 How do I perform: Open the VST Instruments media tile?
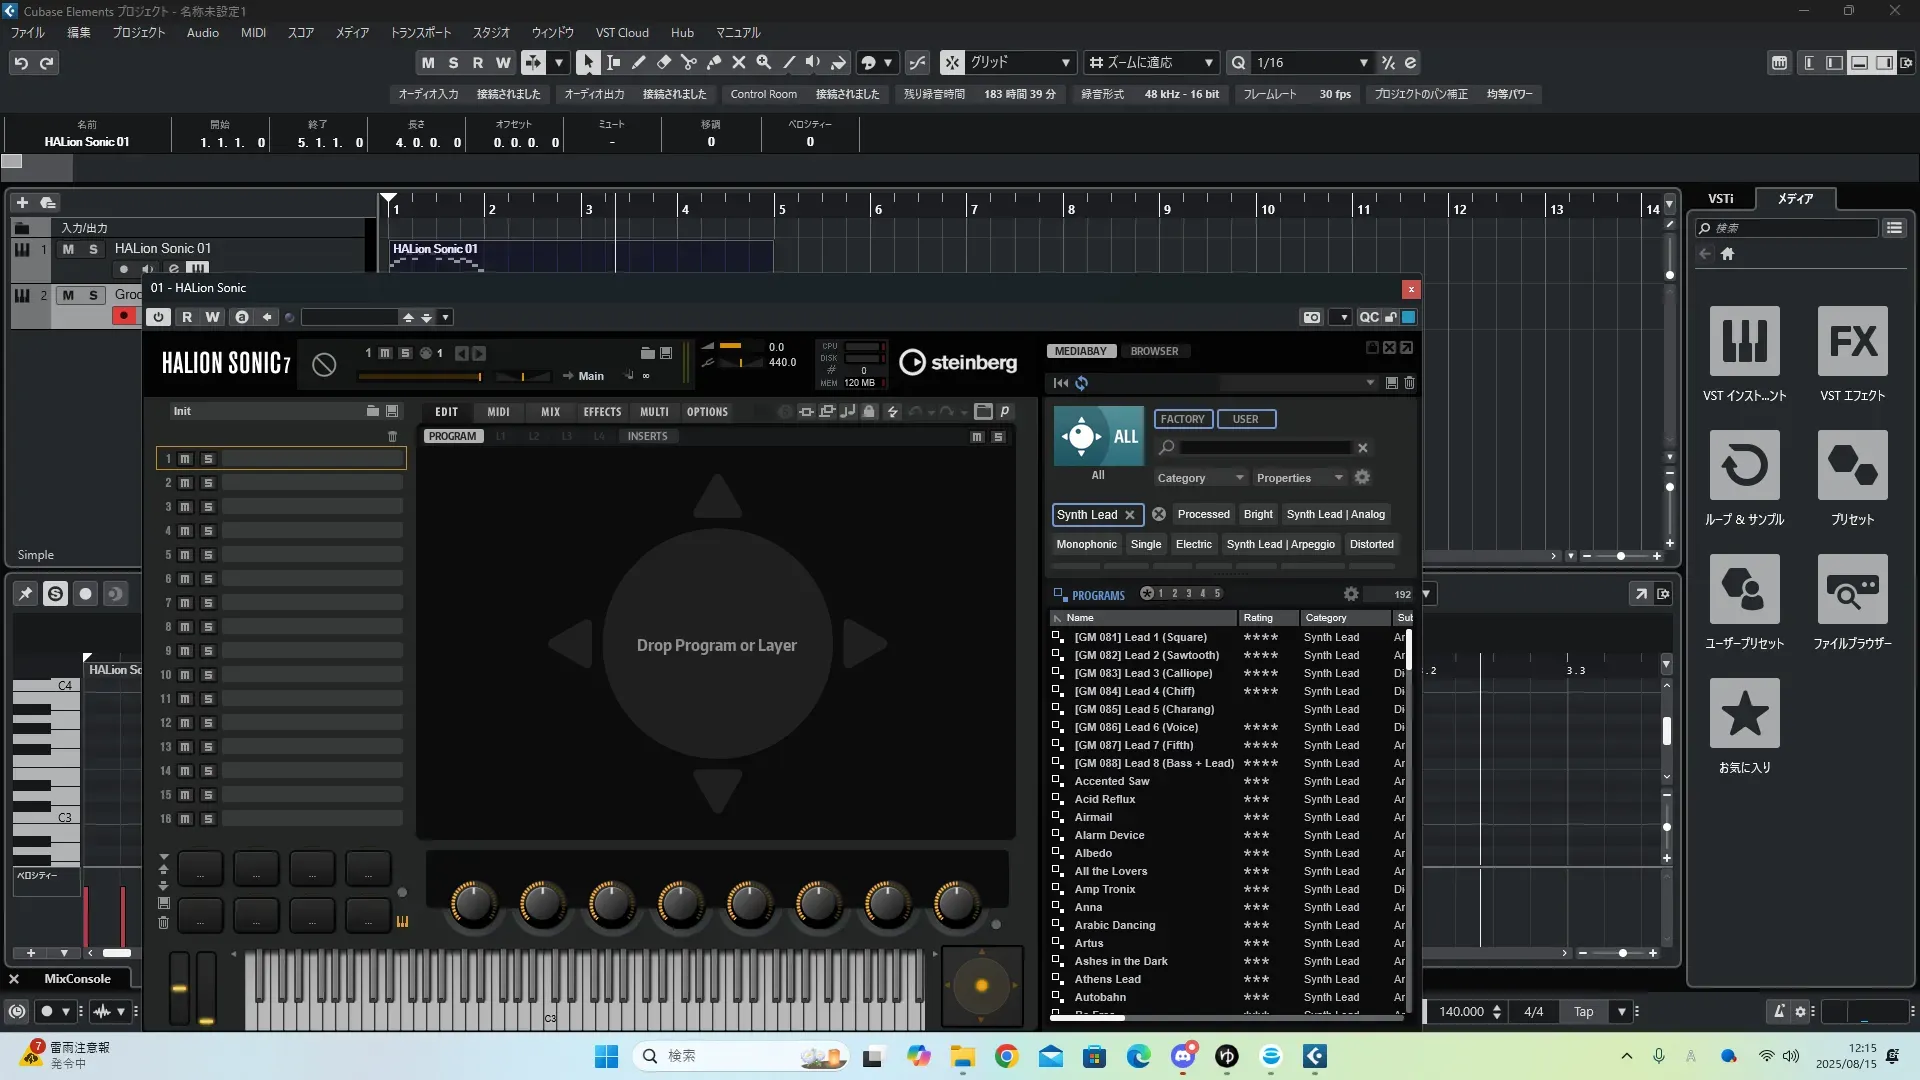(x=1744, y=342)
